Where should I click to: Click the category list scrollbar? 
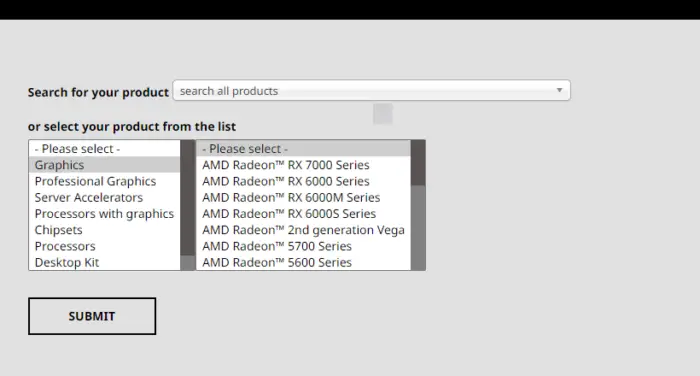click(188, 205)
